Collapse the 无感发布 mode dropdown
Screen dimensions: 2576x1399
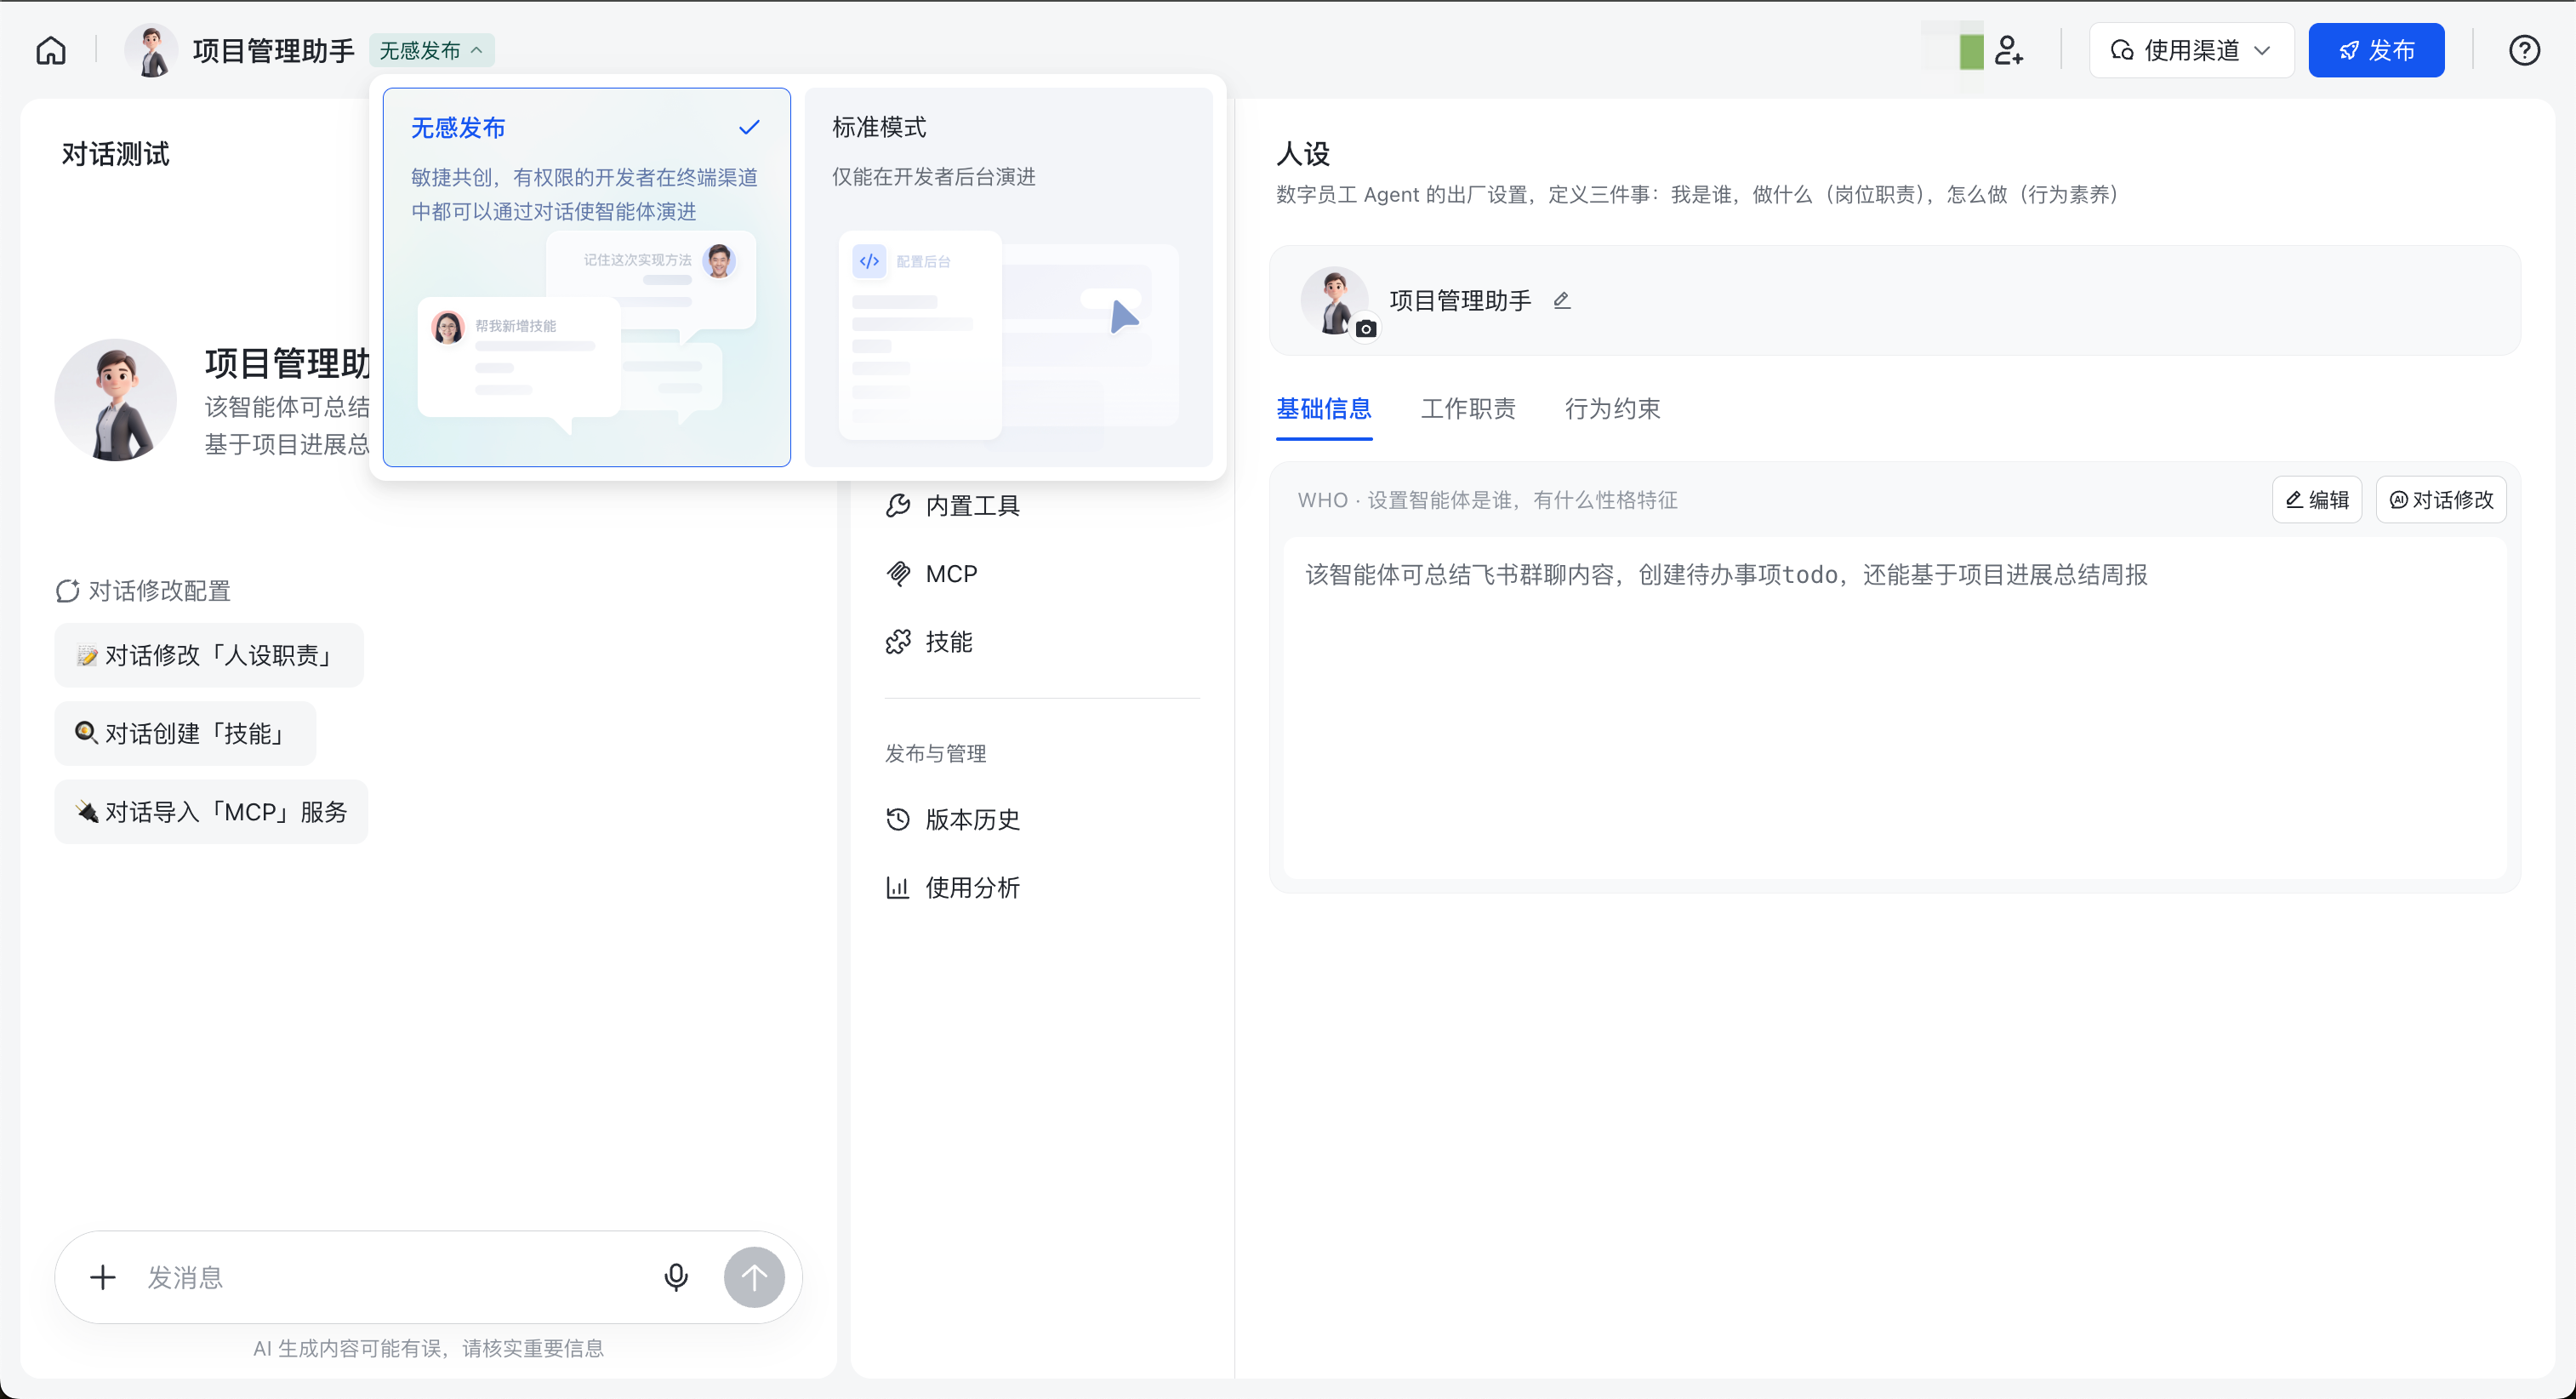pos(432,50)
